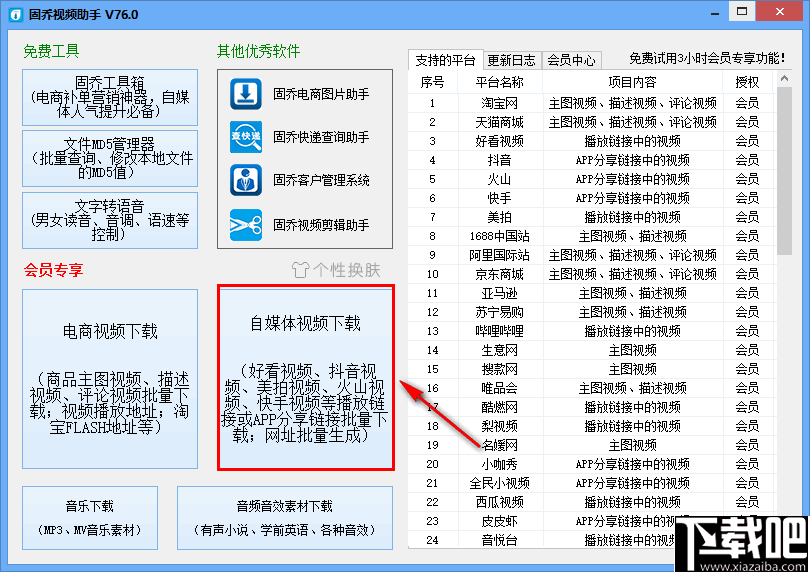The image size is (810, 572).
Task: Open 音乐下载 MP3、MV section
Action: coord(90,518)
